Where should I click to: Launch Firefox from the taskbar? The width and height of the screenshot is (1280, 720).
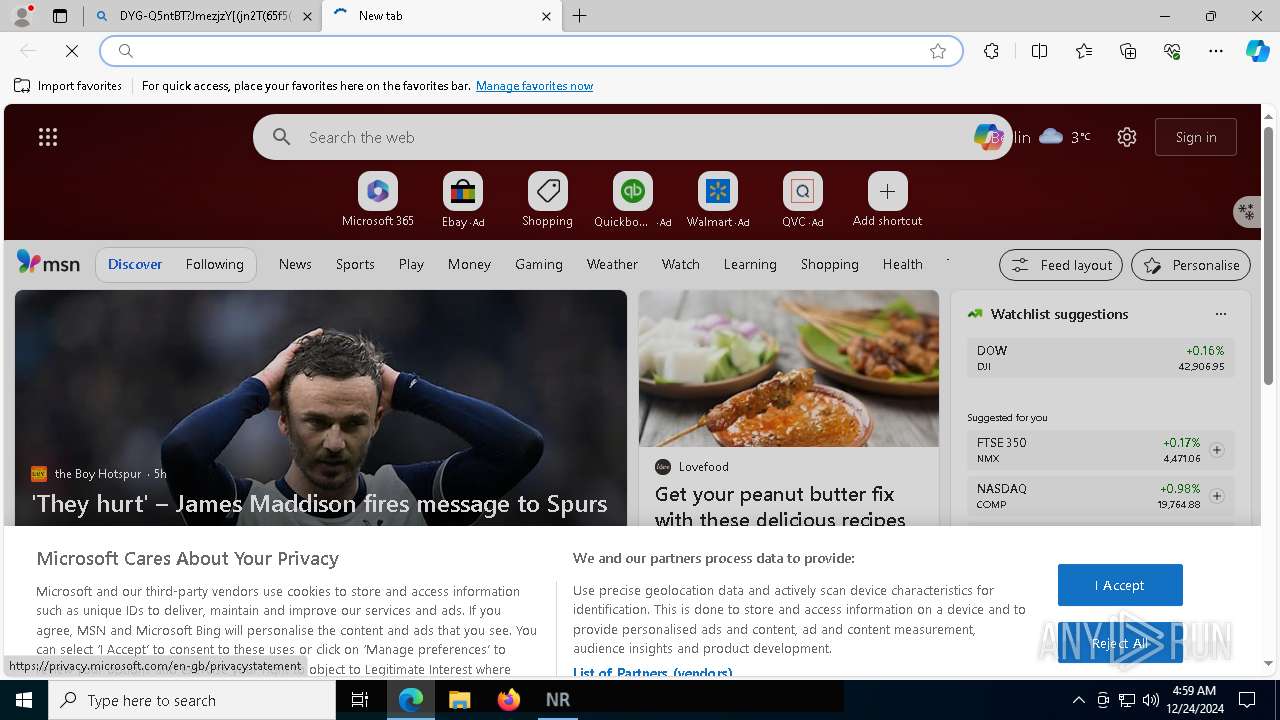click(509, 700)
